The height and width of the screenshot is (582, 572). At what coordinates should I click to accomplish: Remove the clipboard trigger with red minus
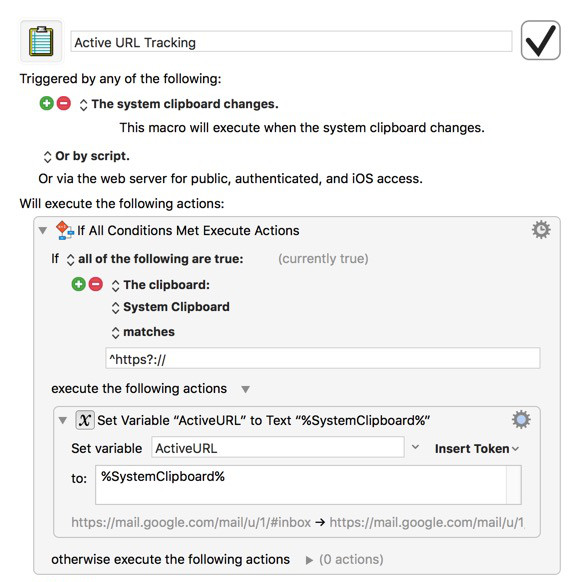point(63,103)
